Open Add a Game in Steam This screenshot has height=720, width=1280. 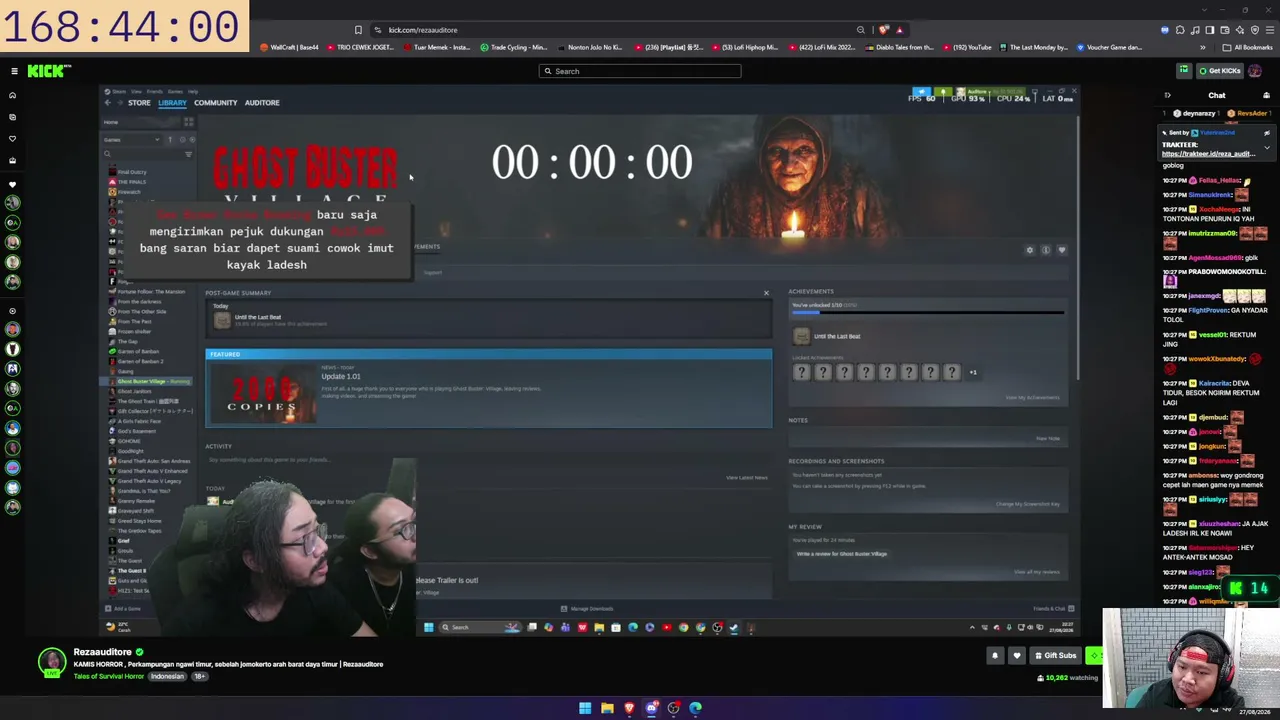(124, 609)
